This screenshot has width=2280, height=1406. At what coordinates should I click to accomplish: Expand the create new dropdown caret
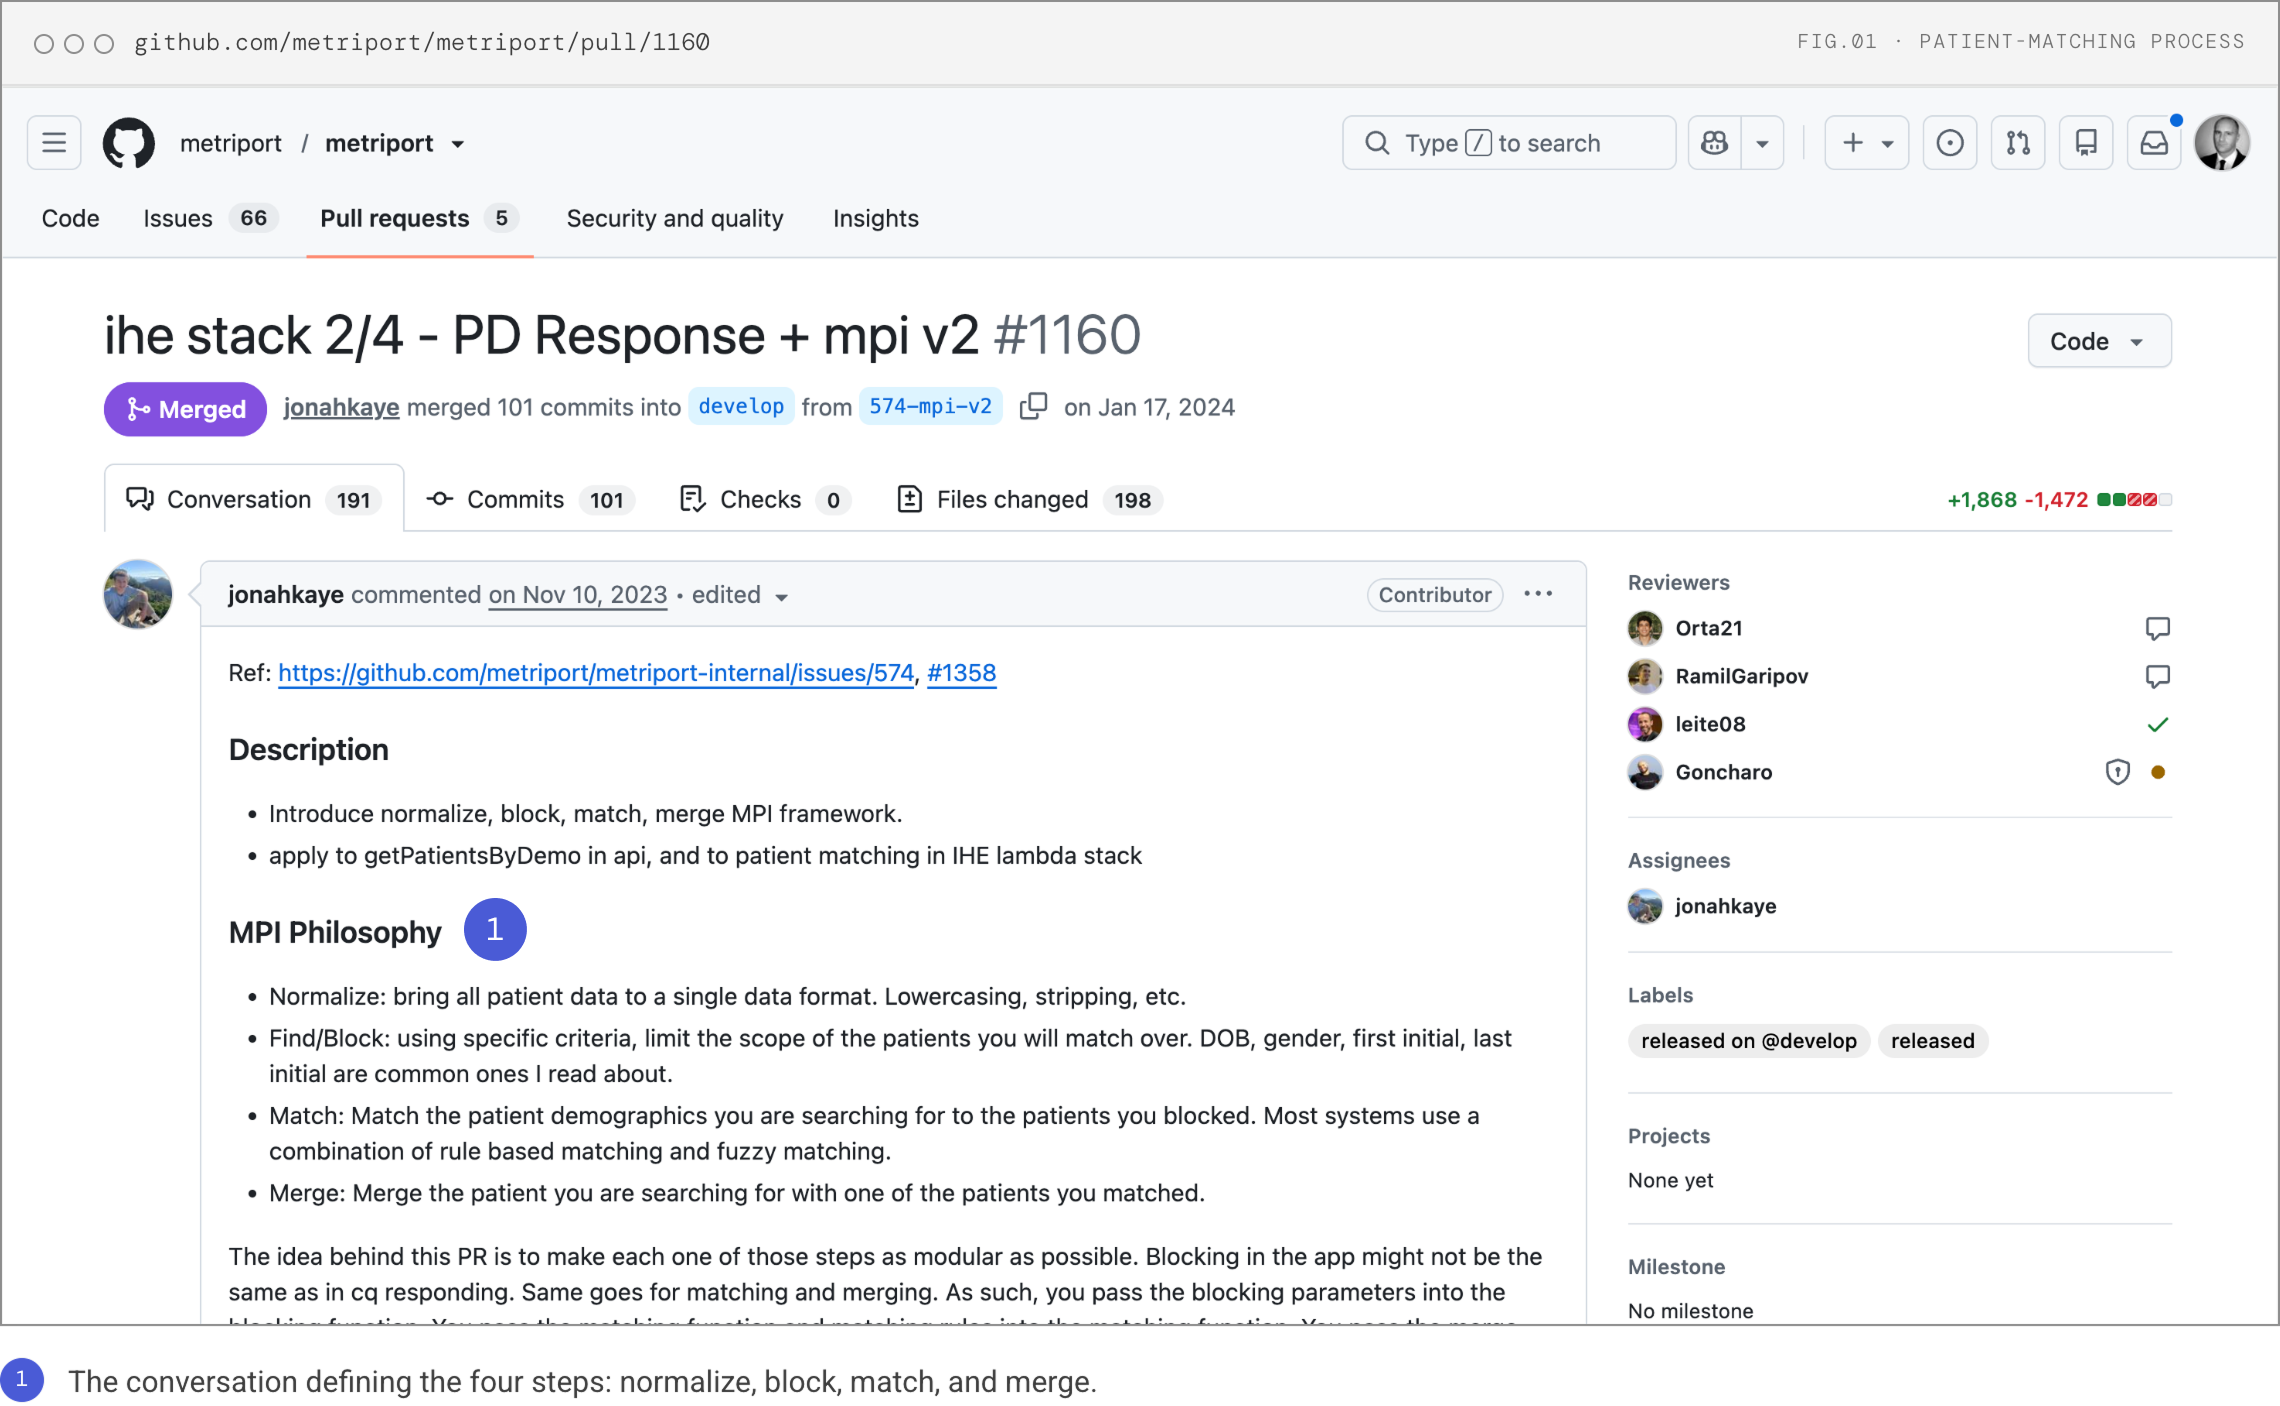1888,143
